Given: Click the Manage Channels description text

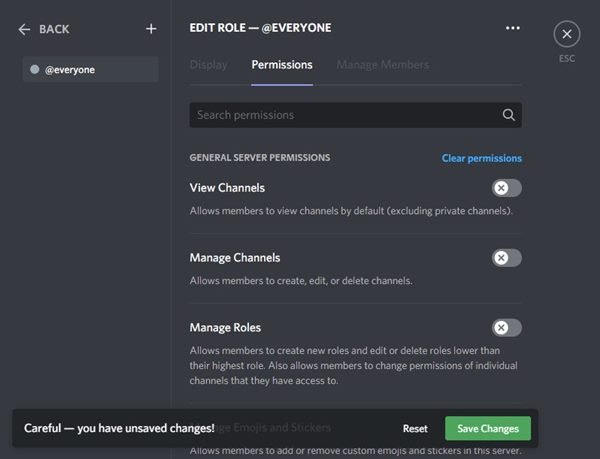Looking at the screenshot, I should click(x=301, y=281).
